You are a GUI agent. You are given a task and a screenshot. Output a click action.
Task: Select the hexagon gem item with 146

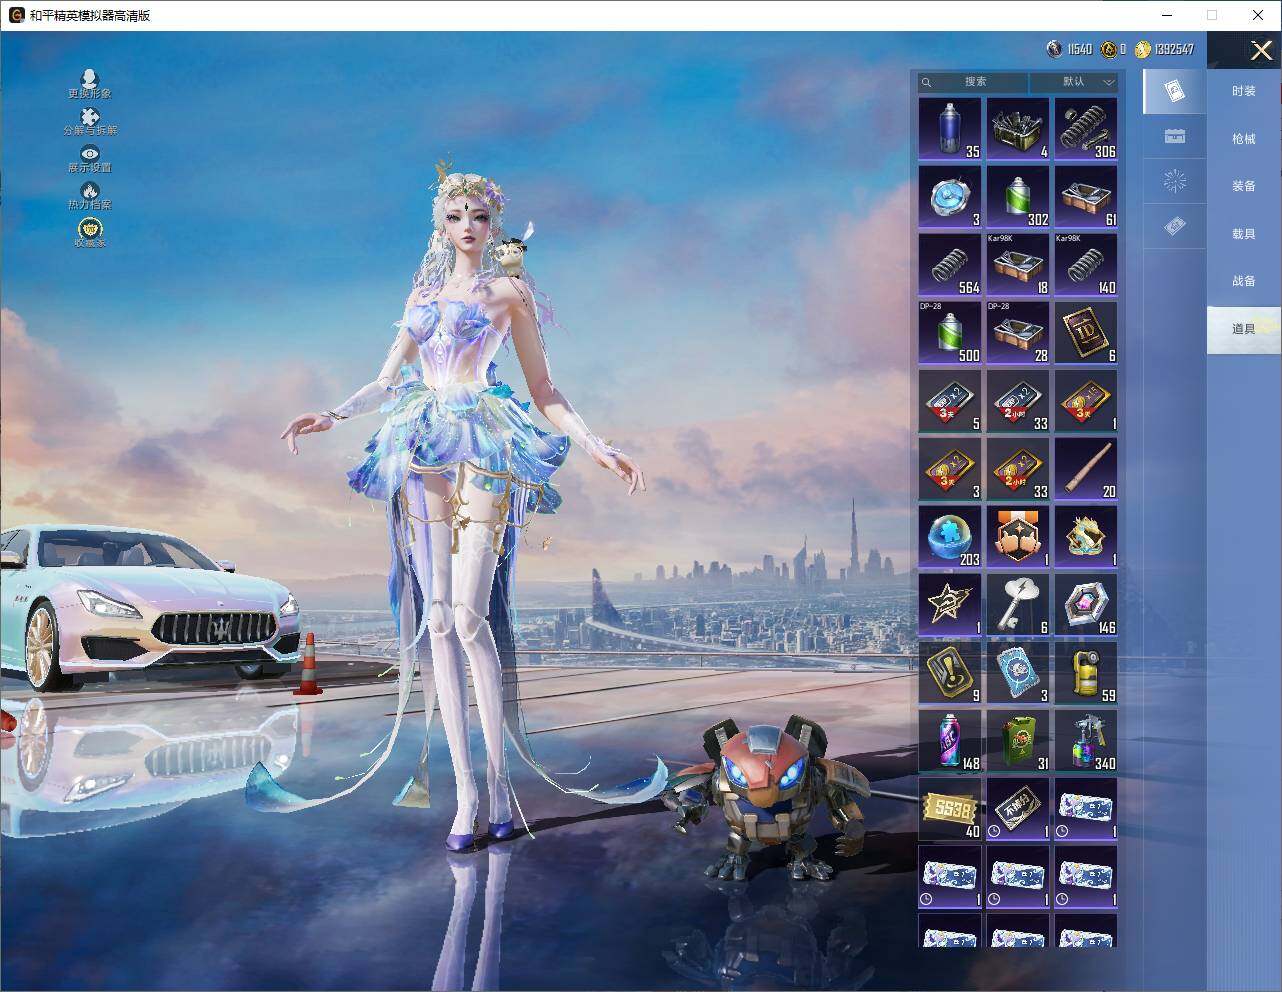(x=1086, y=605)
